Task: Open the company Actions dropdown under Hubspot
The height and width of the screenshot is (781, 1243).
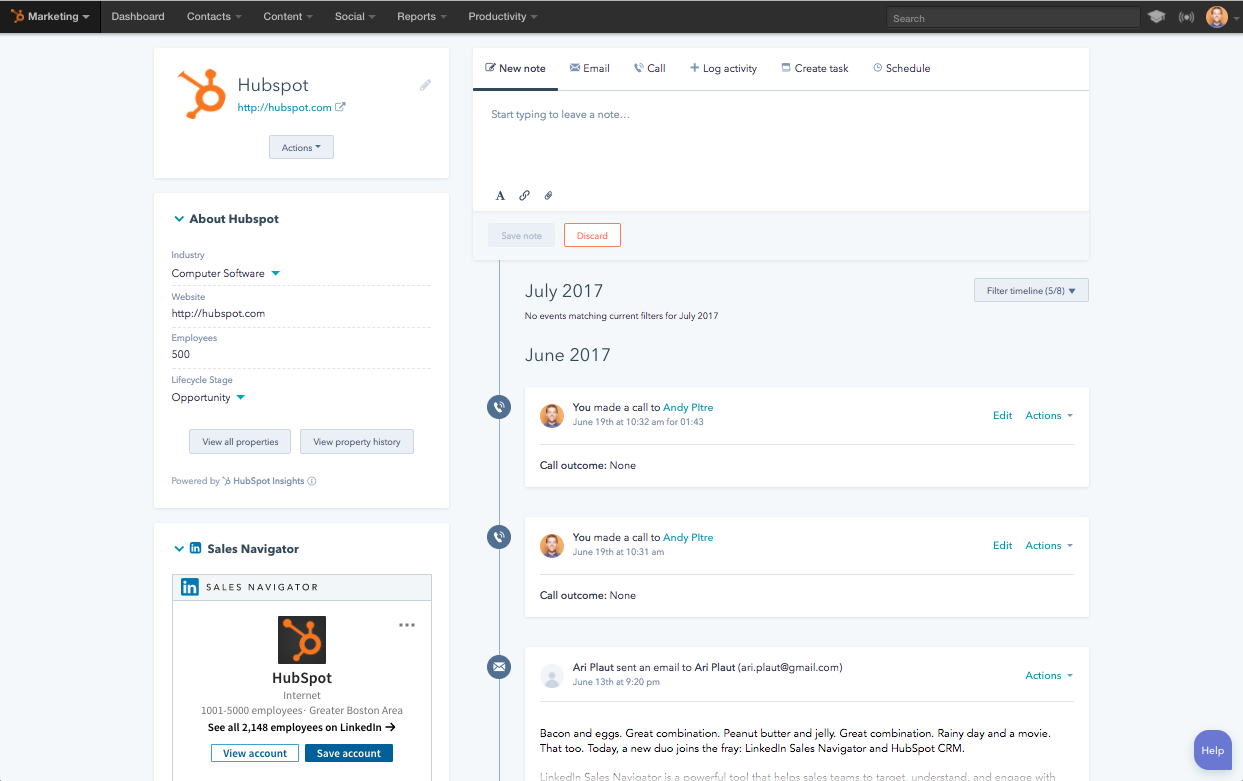Action: [x=301, y=147]
